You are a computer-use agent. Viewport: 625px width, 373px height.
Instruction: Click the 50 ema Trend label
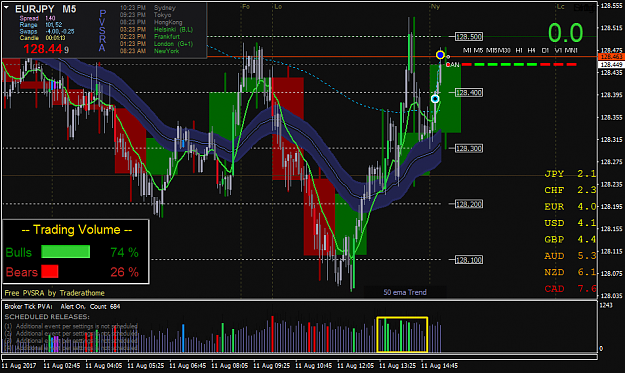point(405,292)
